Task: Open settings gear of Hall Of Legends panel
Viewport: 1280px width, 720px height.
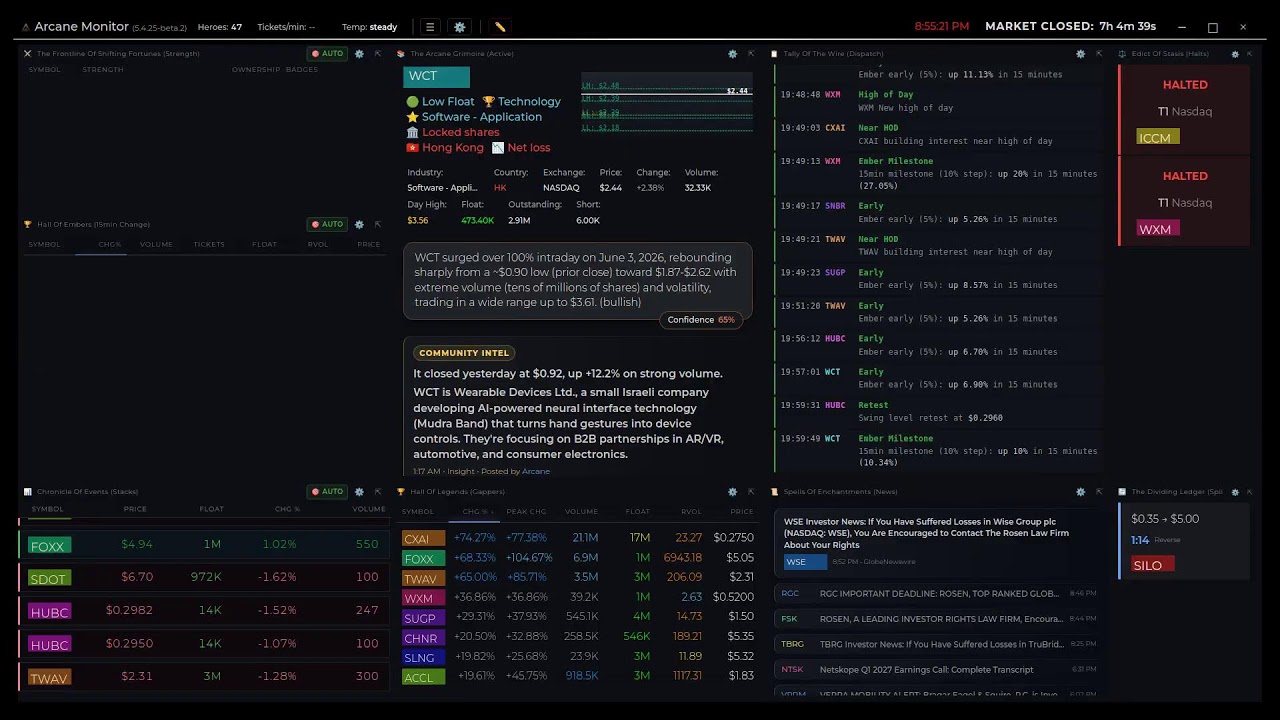Action: point(733,491)
